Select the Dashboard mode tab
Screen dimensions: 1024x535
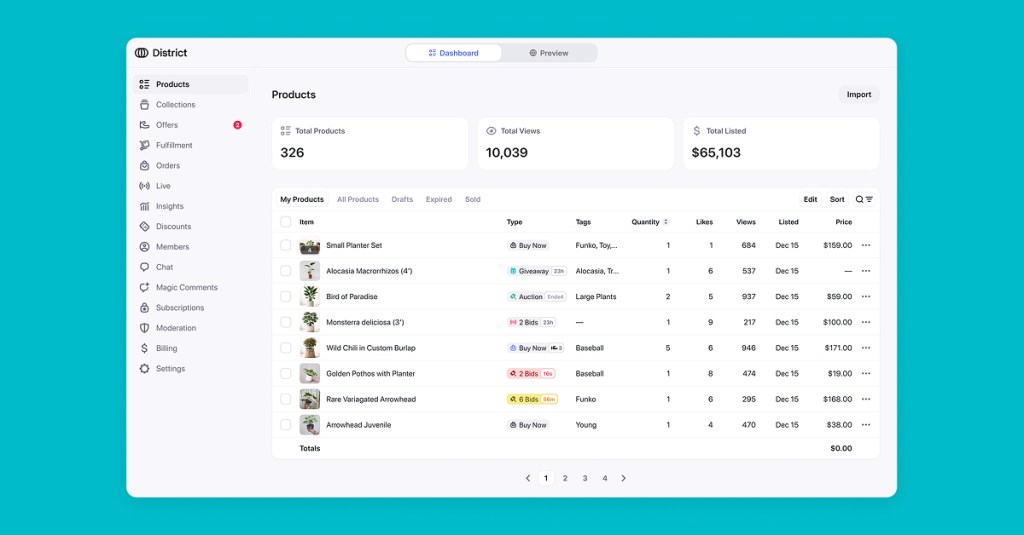click(x=454, y=53)
